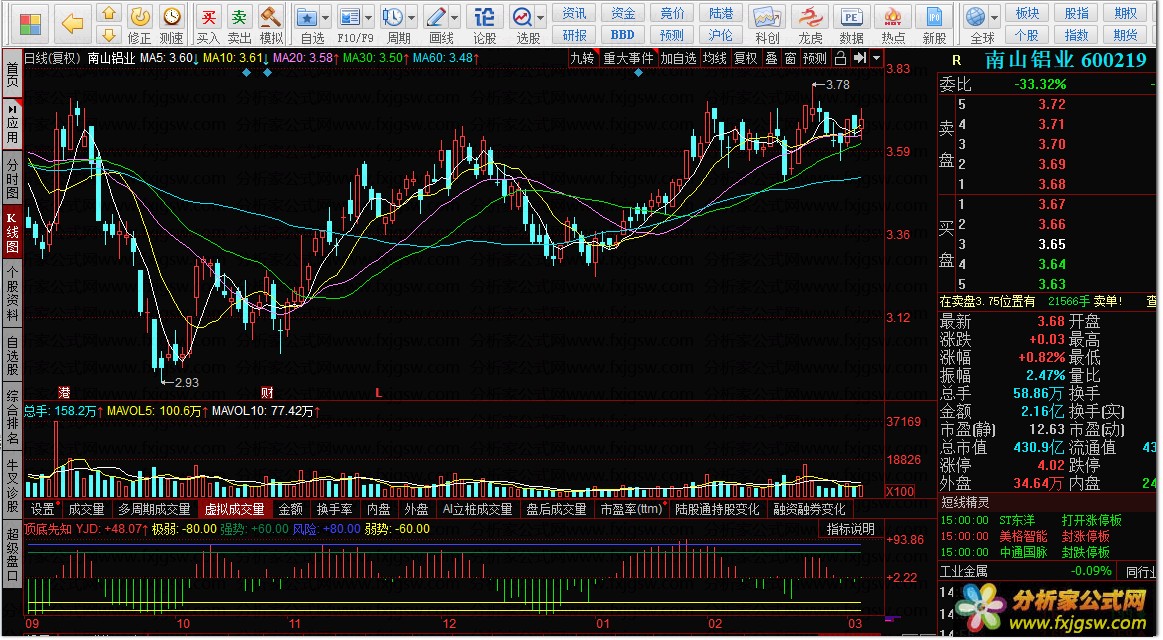Switch to the 金额 indicator tab
The width and height of the screenshot is (1163, 640).
(x=290, y=509)
